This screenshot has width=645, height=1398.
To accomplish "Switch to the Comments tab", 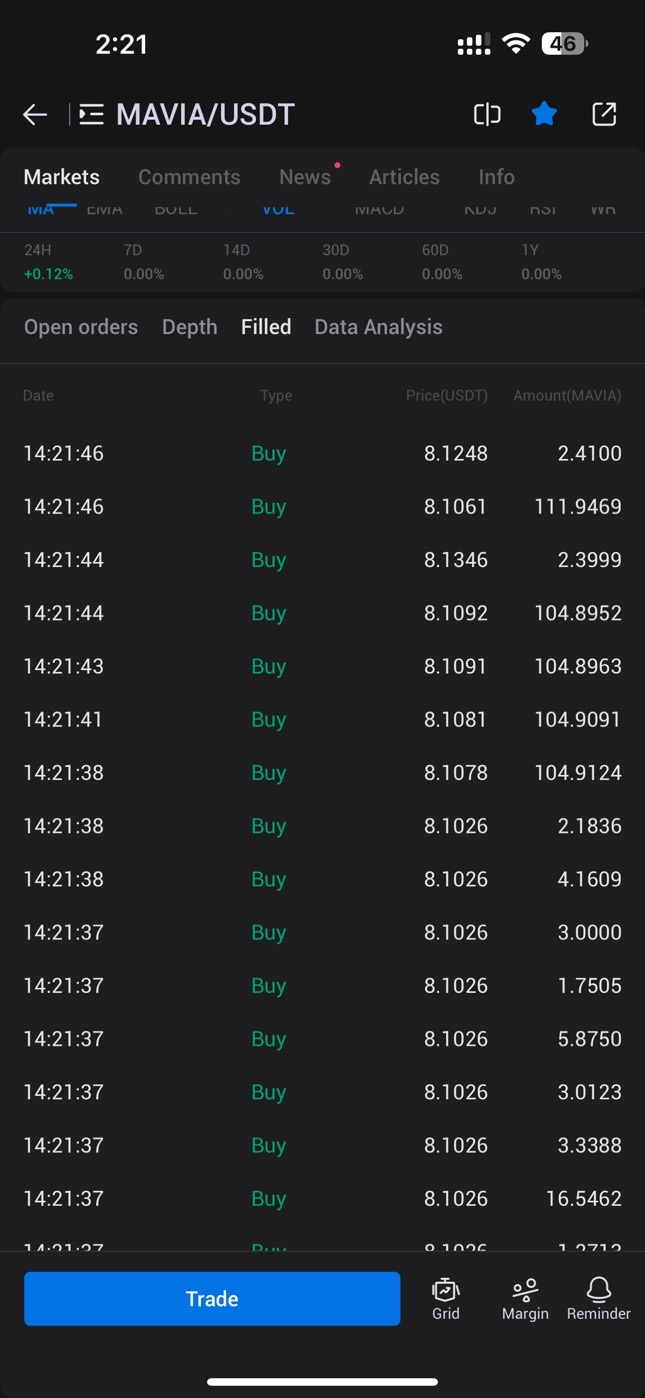I will coord(189,177).
